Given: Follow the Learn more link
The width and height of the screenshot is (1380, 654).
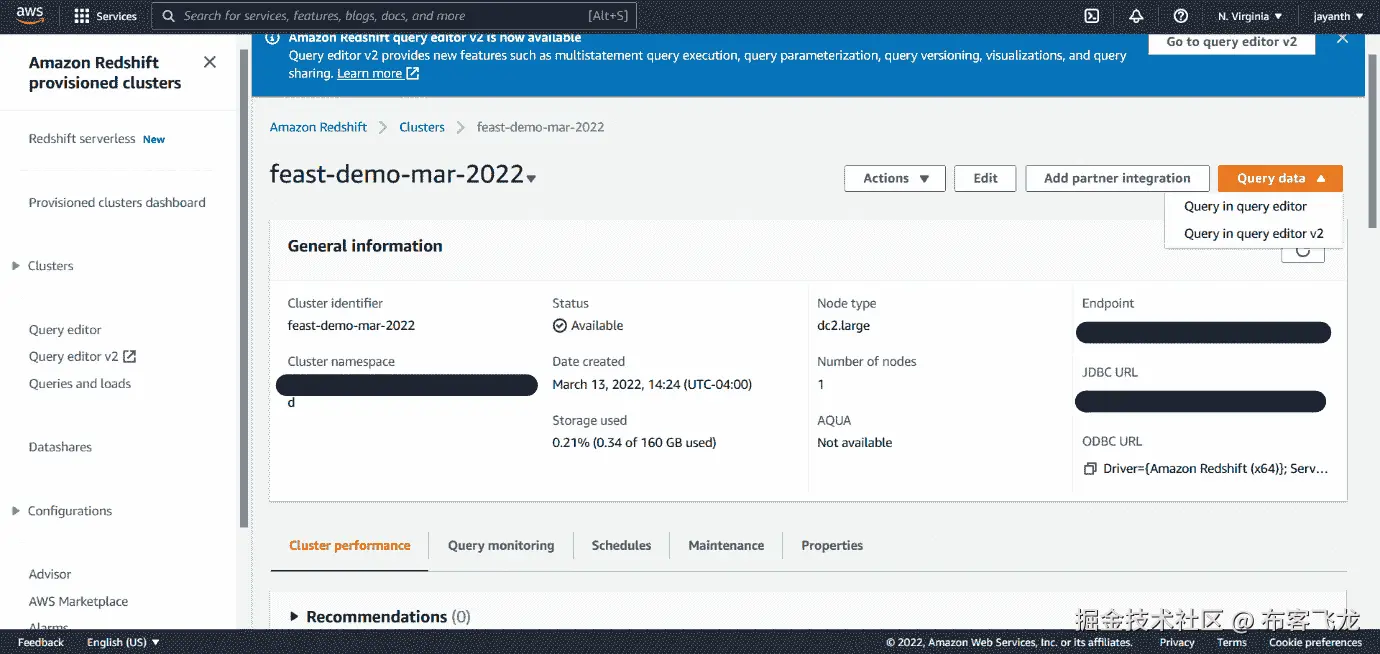Looking at the screenshot, I should [369, 74].
